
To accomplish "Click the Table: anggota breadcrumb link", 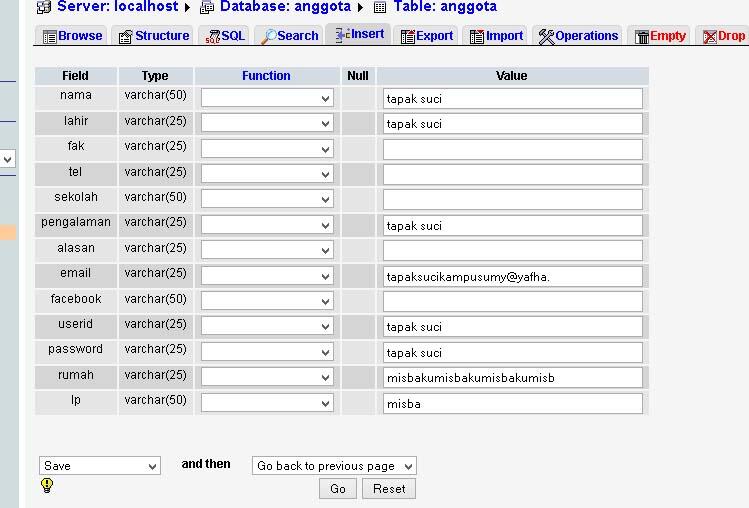I will pos(445,7).
